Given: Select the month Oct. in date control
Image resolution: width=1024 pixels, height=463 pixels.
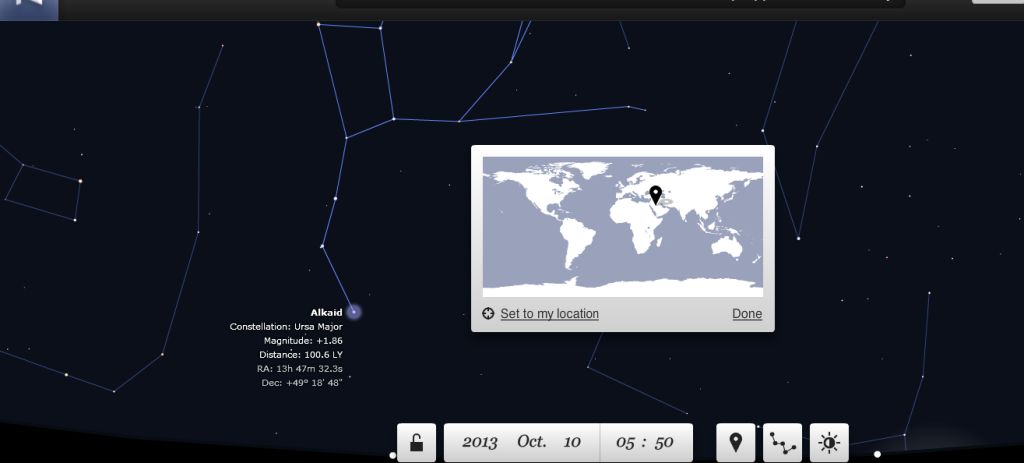Looking at the screenshot, I should coord(532,441).
